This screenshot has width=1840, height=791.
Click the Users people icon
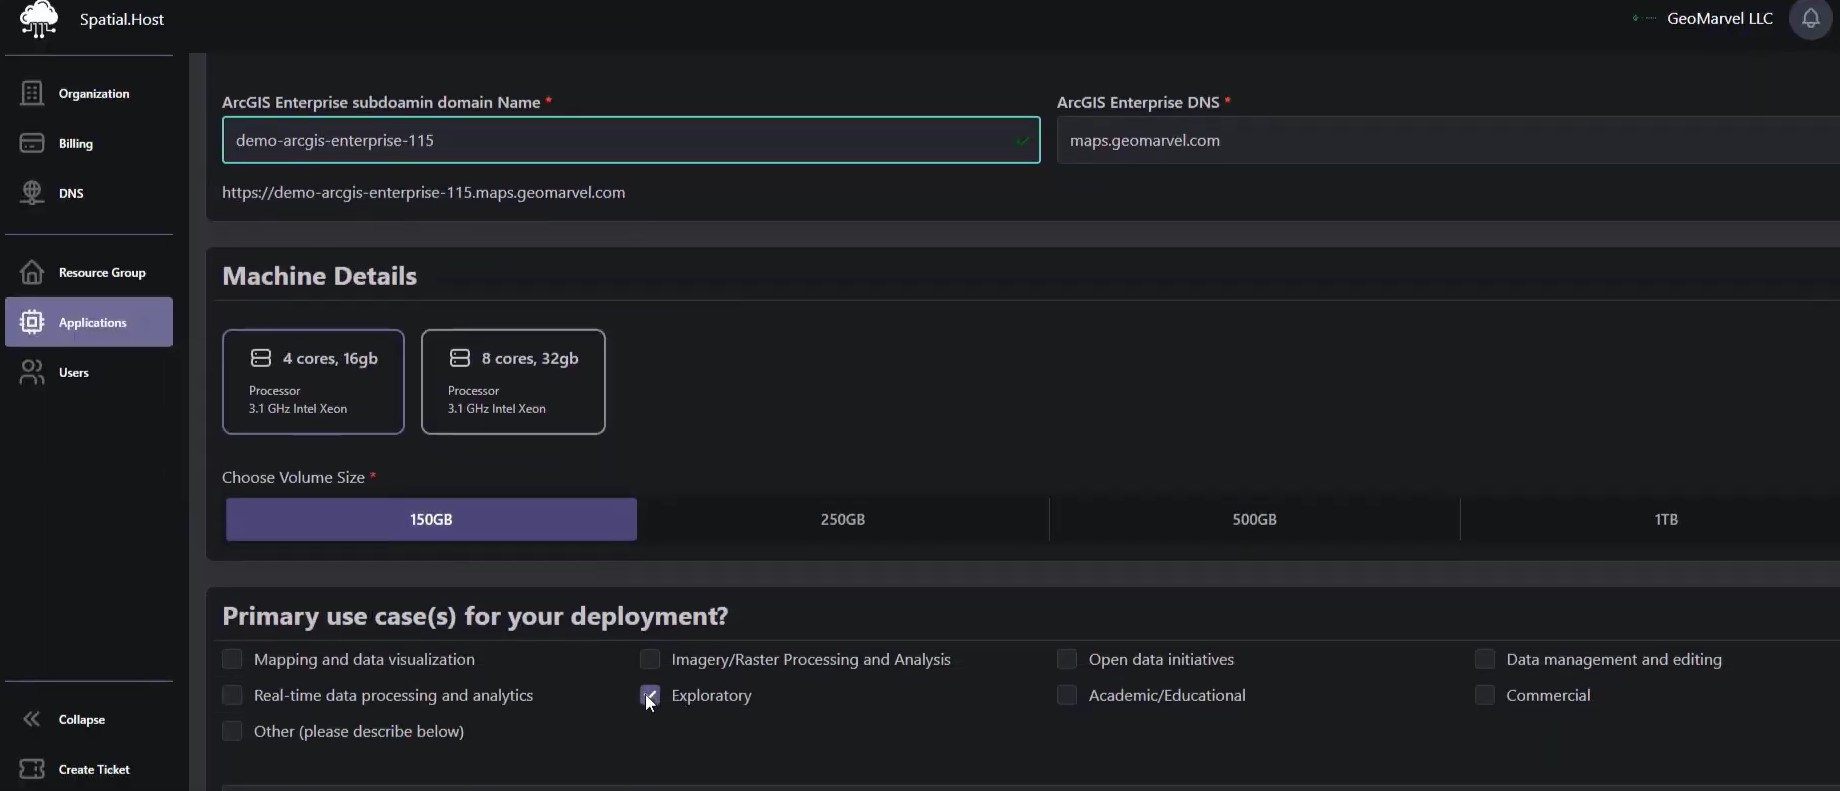(32, 372)
